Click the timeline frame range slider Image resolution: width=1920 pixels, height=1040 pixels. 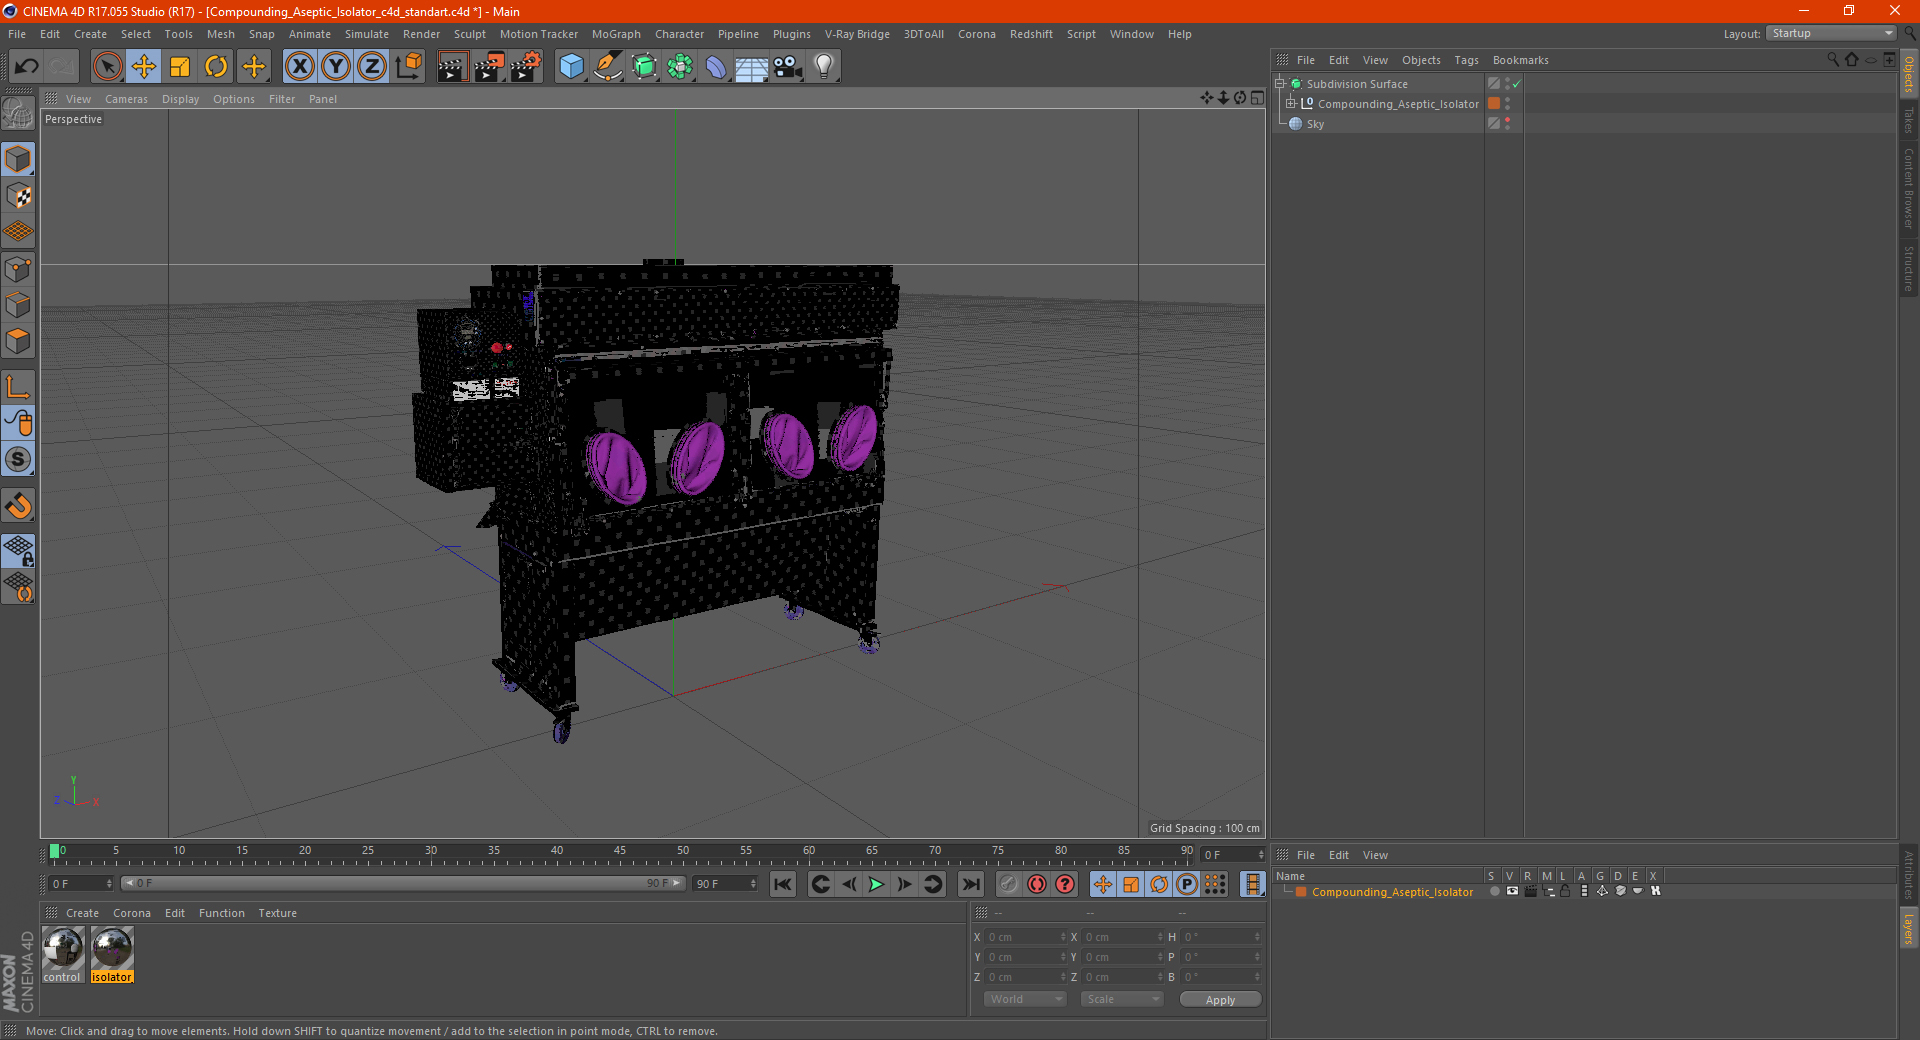coord(403,883)
